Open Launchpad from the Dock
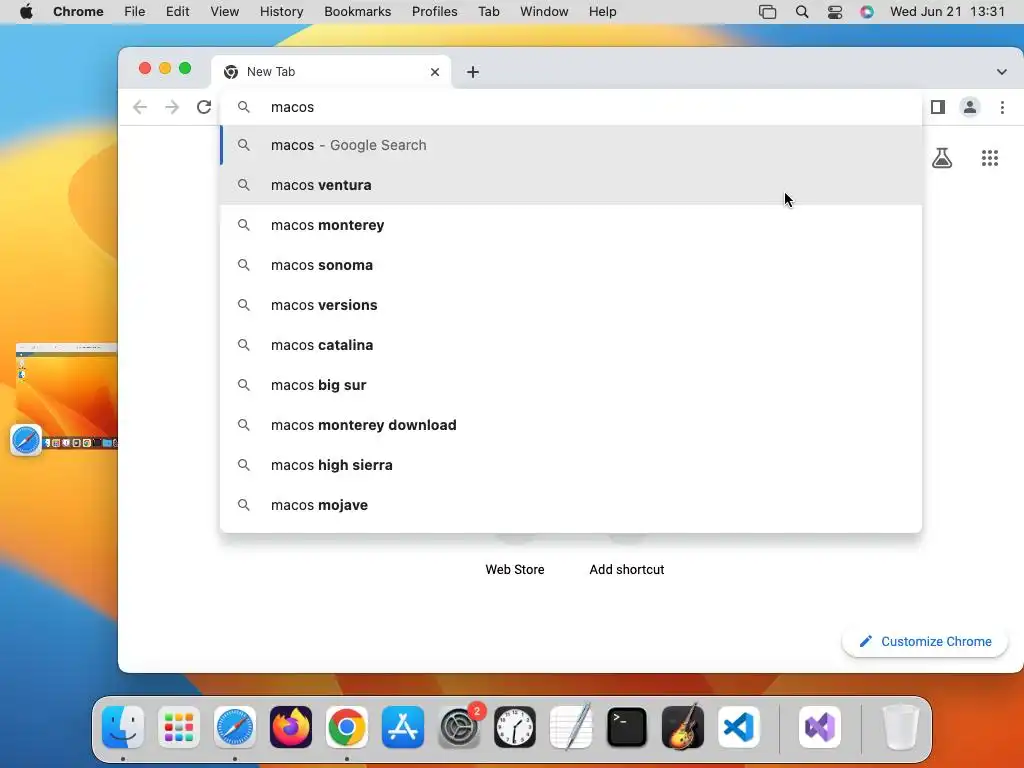The image size is (1024, 768). pyautogui.click(x=179, y=727)
